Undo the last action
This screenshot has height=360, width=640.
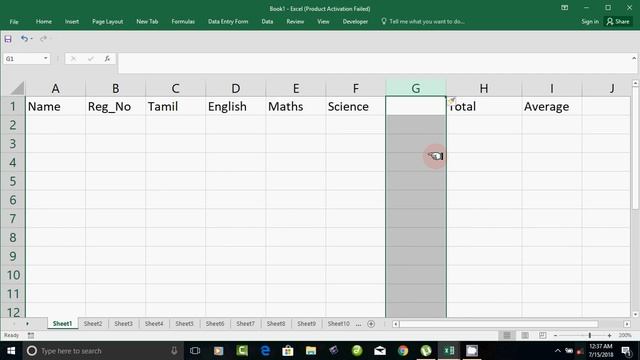(x=24, y=38)
